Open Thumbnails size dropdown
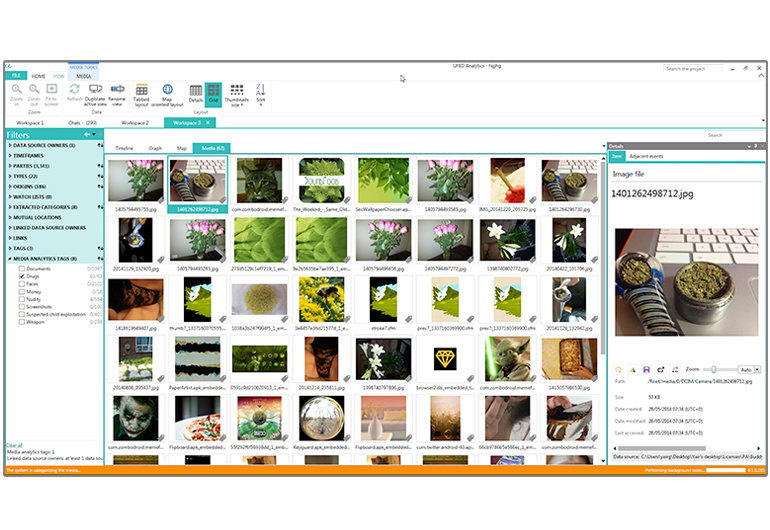This screenshot has width=770, height=530. pyautogui.click(x=237, y=95)
